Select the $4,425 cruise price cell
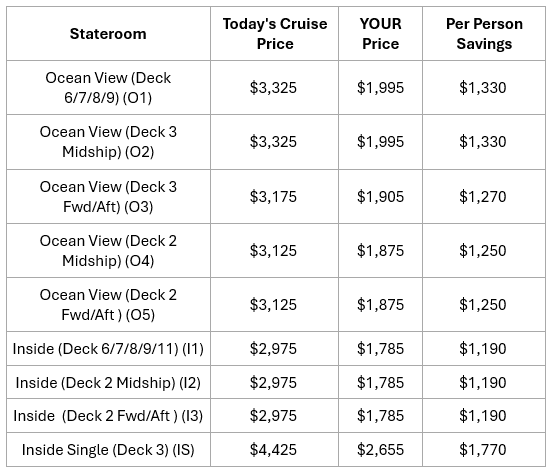 pos(274,450)
